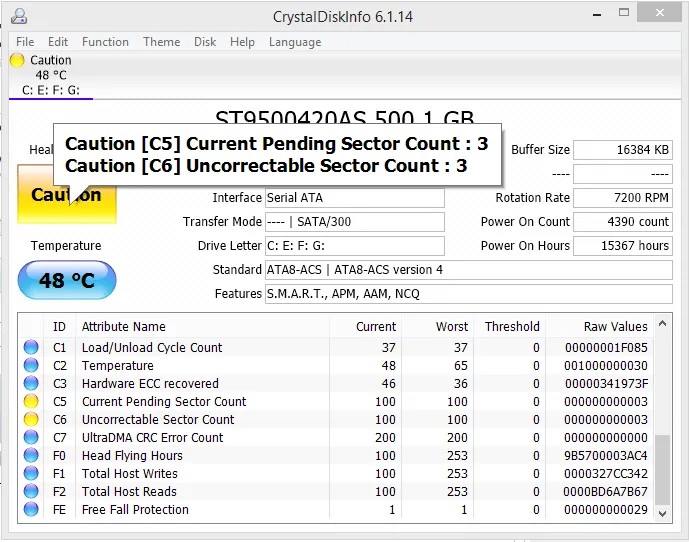
Task: Click the Drive Letter field
Action: tap(355, 246)
